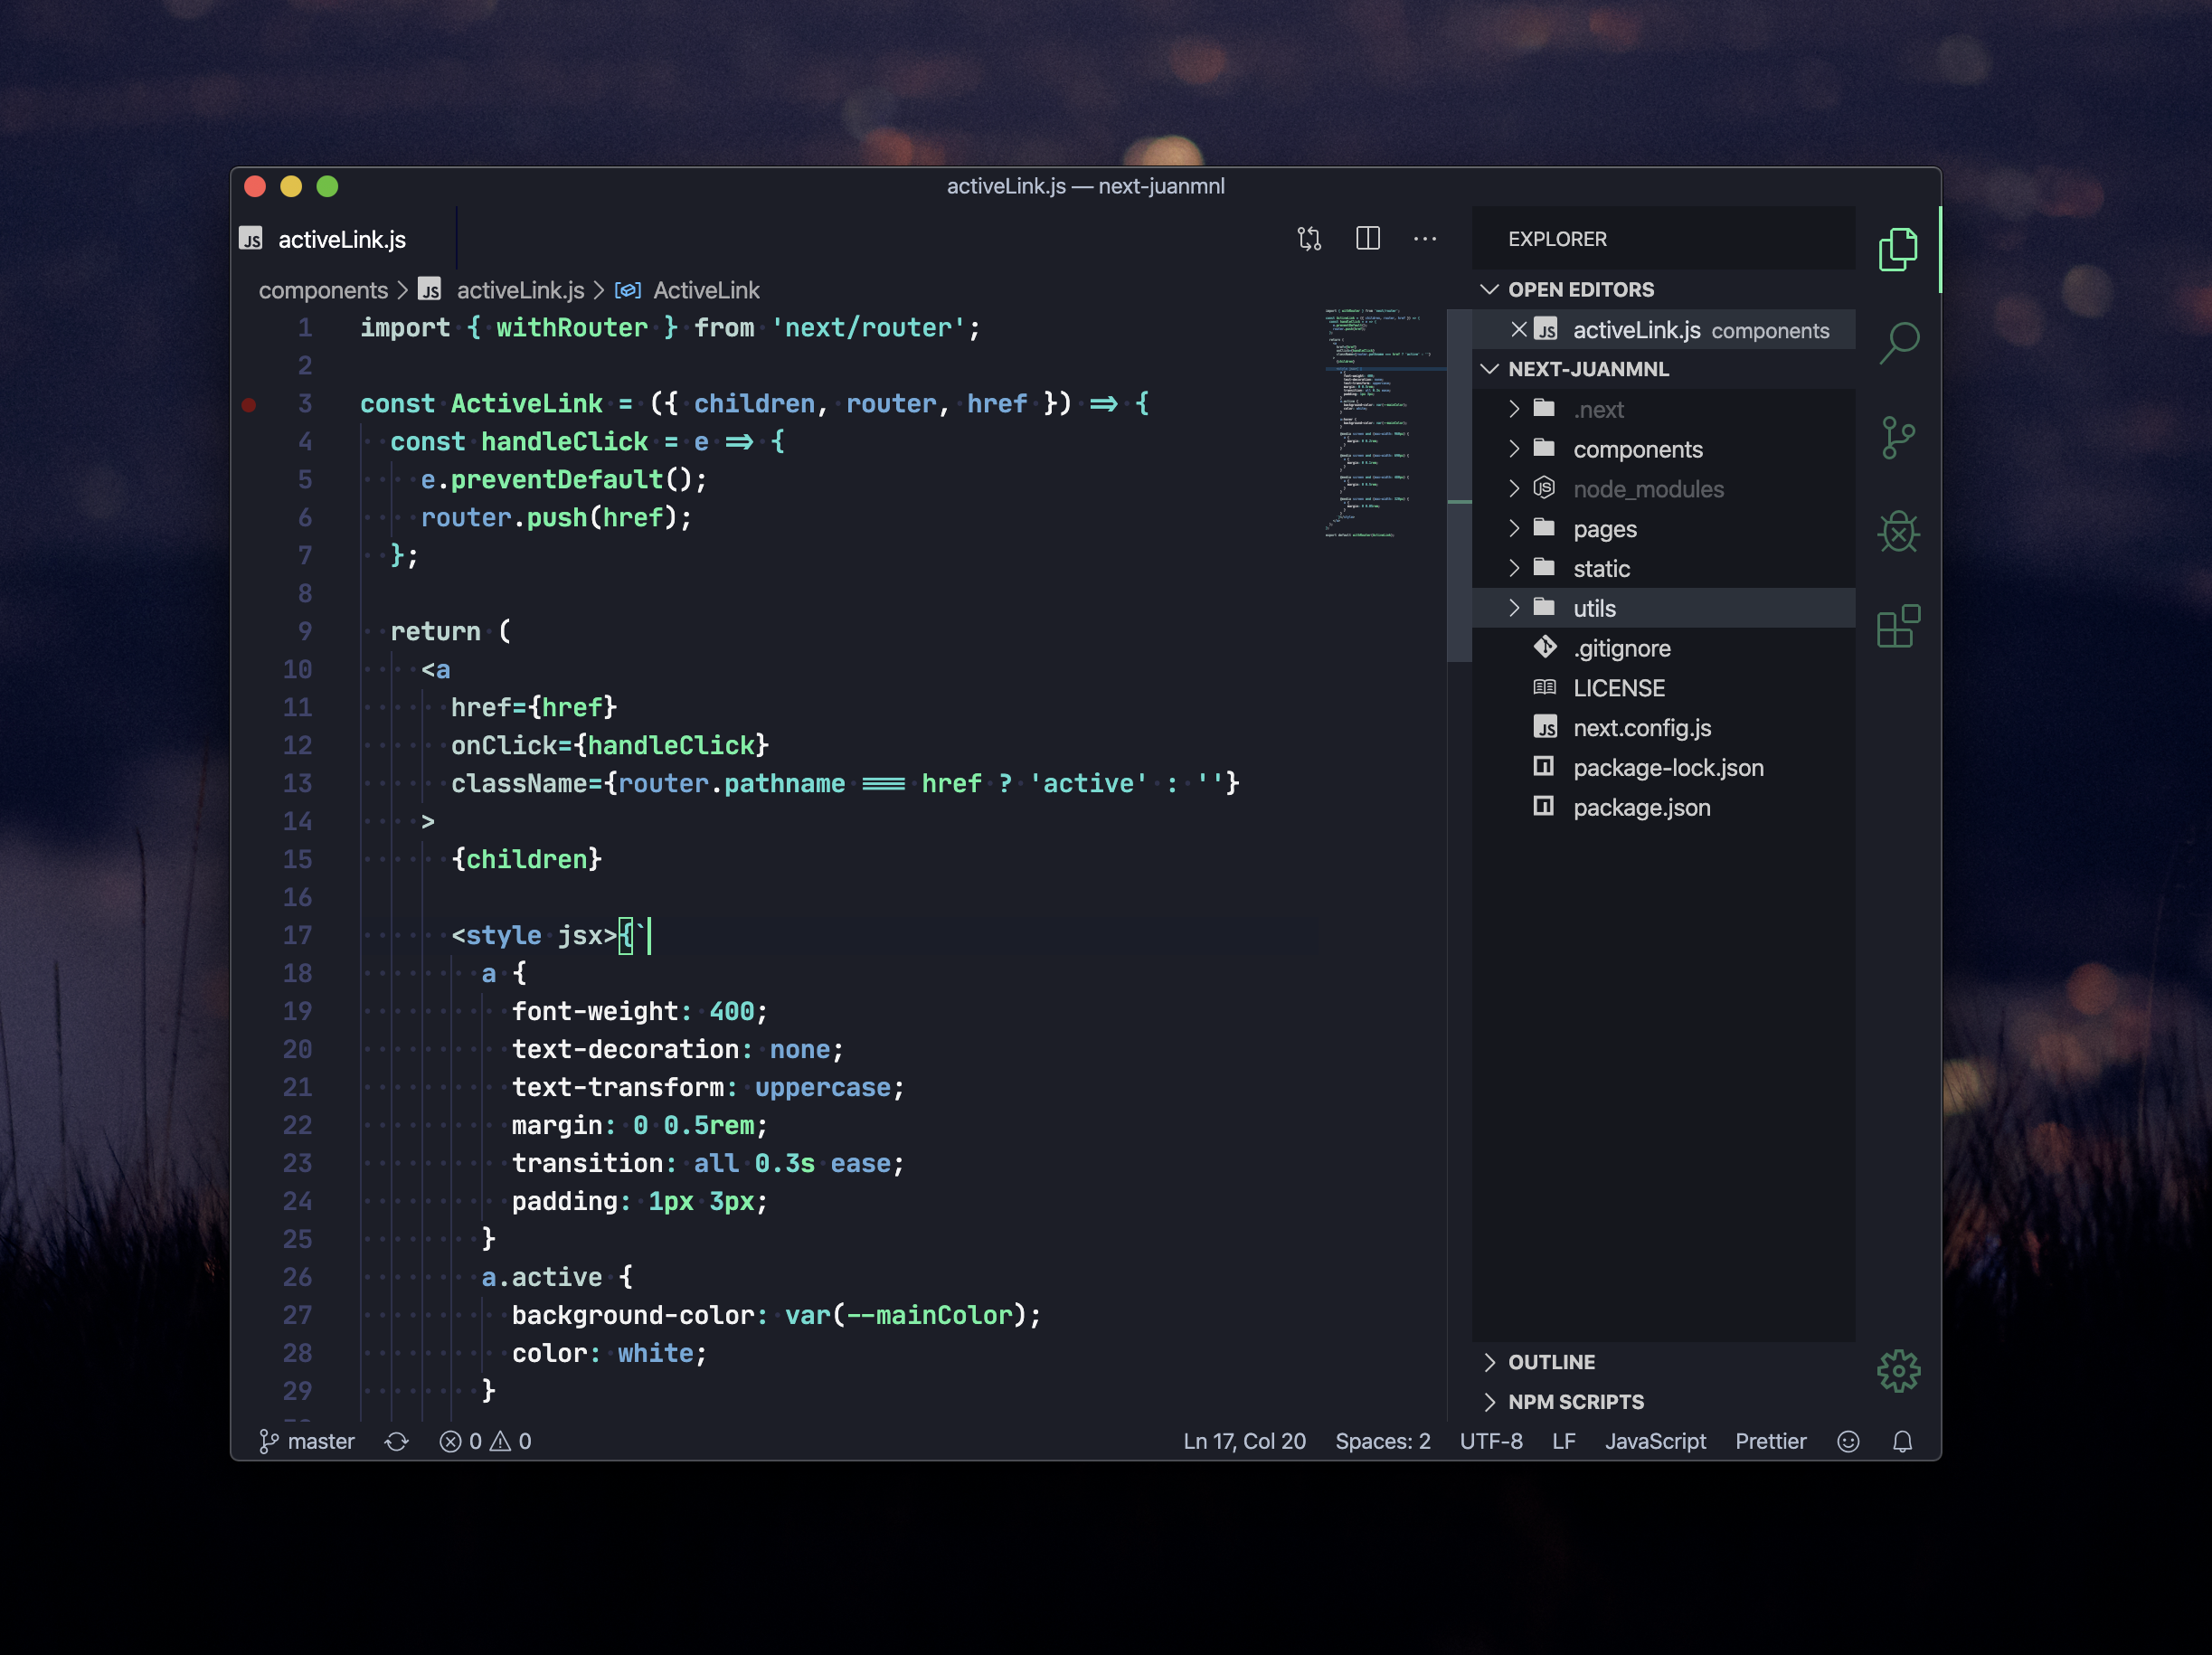Expand the components folder
The image size is (2212, 1655).
(x=1636, y=449)
